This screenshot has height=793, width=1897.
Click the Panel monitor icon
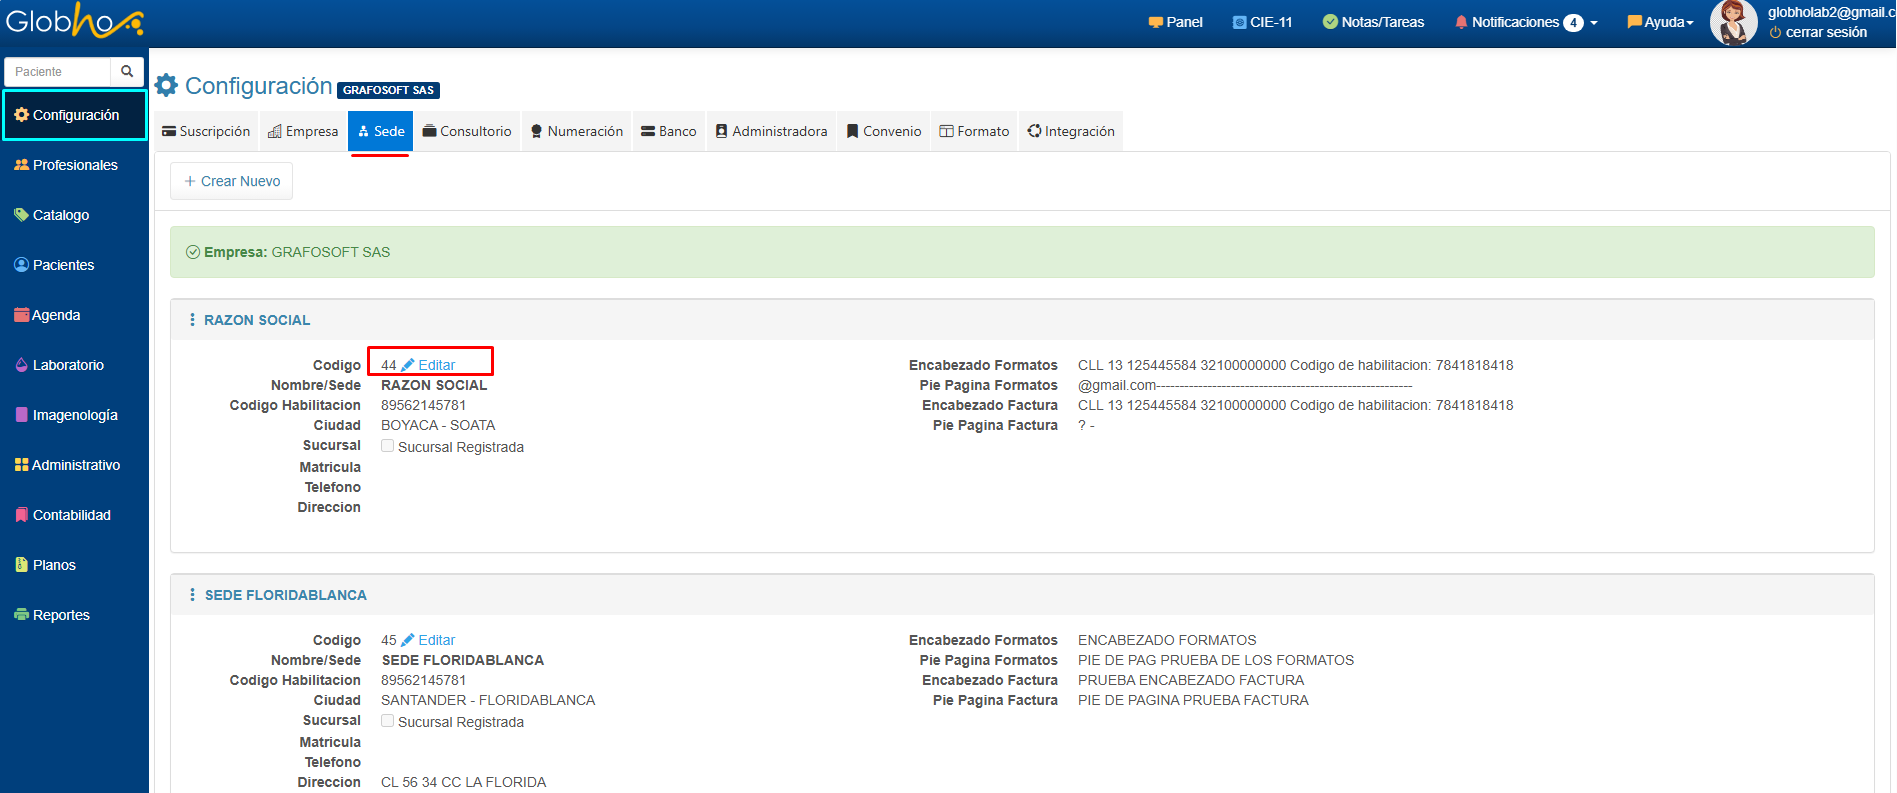coord(1156,22)
